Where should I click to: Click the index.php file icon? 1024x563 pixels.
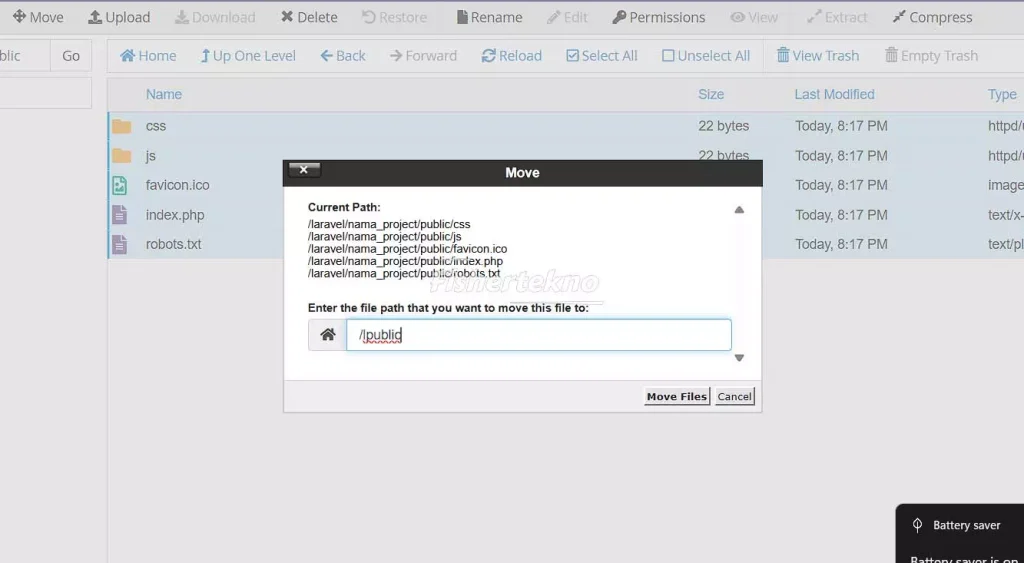point(120,215)
